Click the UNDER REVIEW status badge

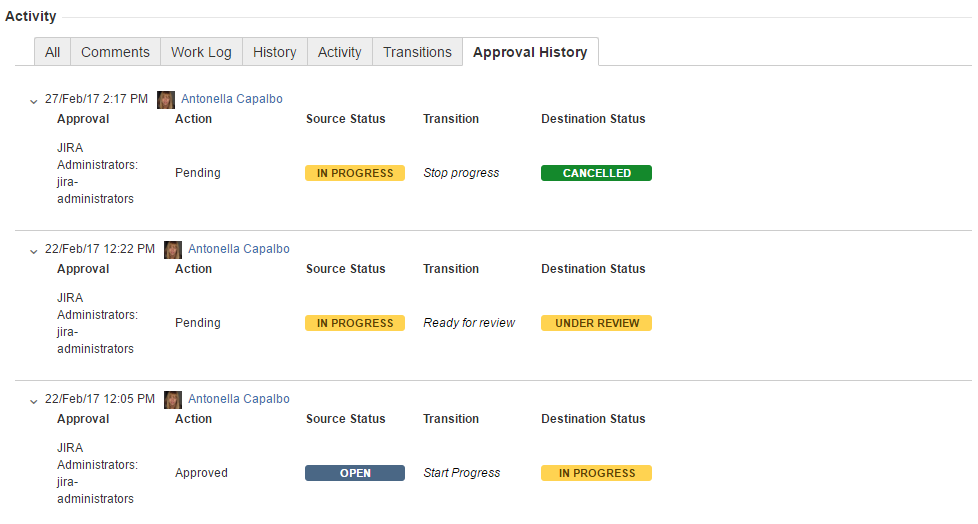(596, 323)
